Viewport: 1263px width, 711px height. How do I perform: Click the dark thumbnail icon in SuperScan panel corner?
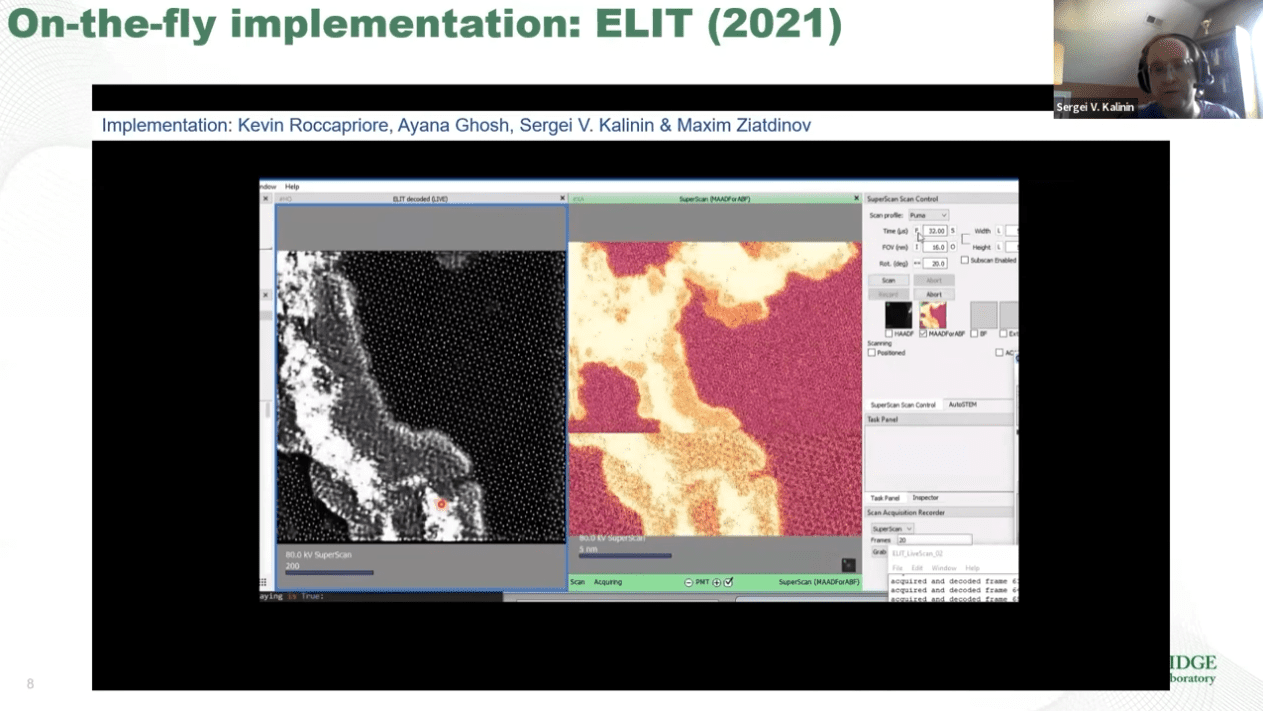click(848, 565)
